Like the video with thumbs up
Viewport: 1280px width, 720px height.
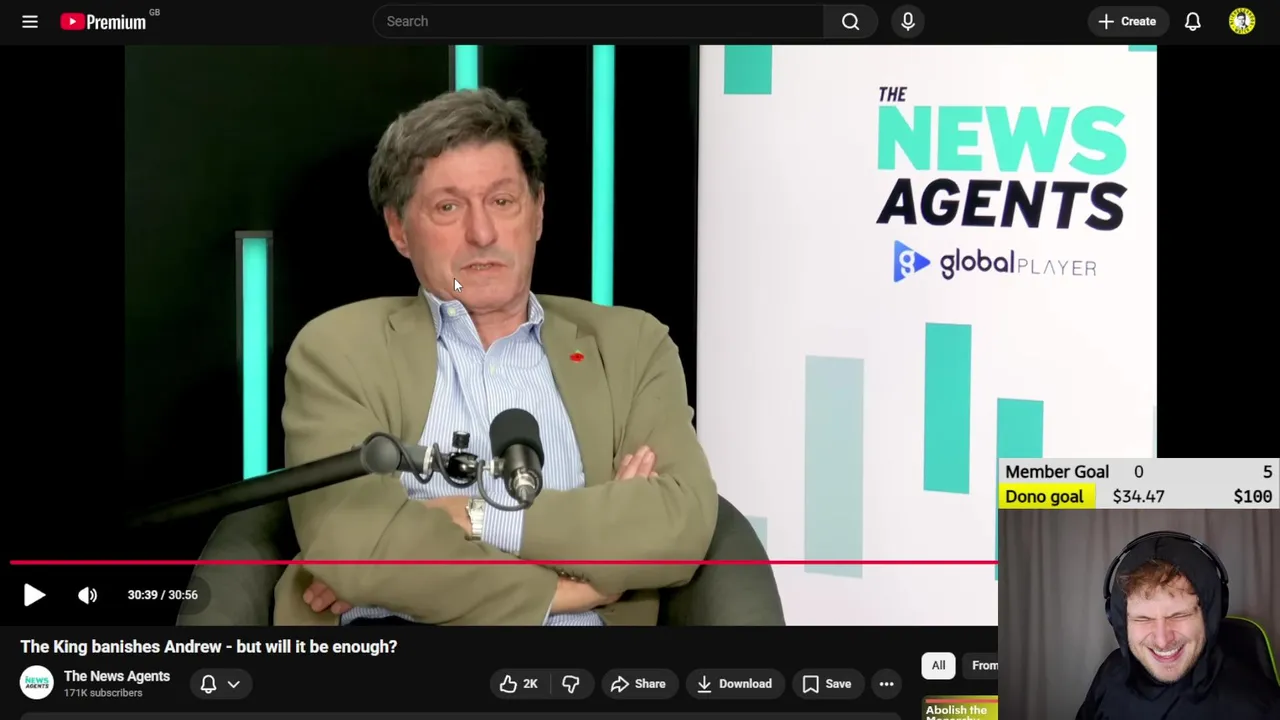tap(518, 684)
